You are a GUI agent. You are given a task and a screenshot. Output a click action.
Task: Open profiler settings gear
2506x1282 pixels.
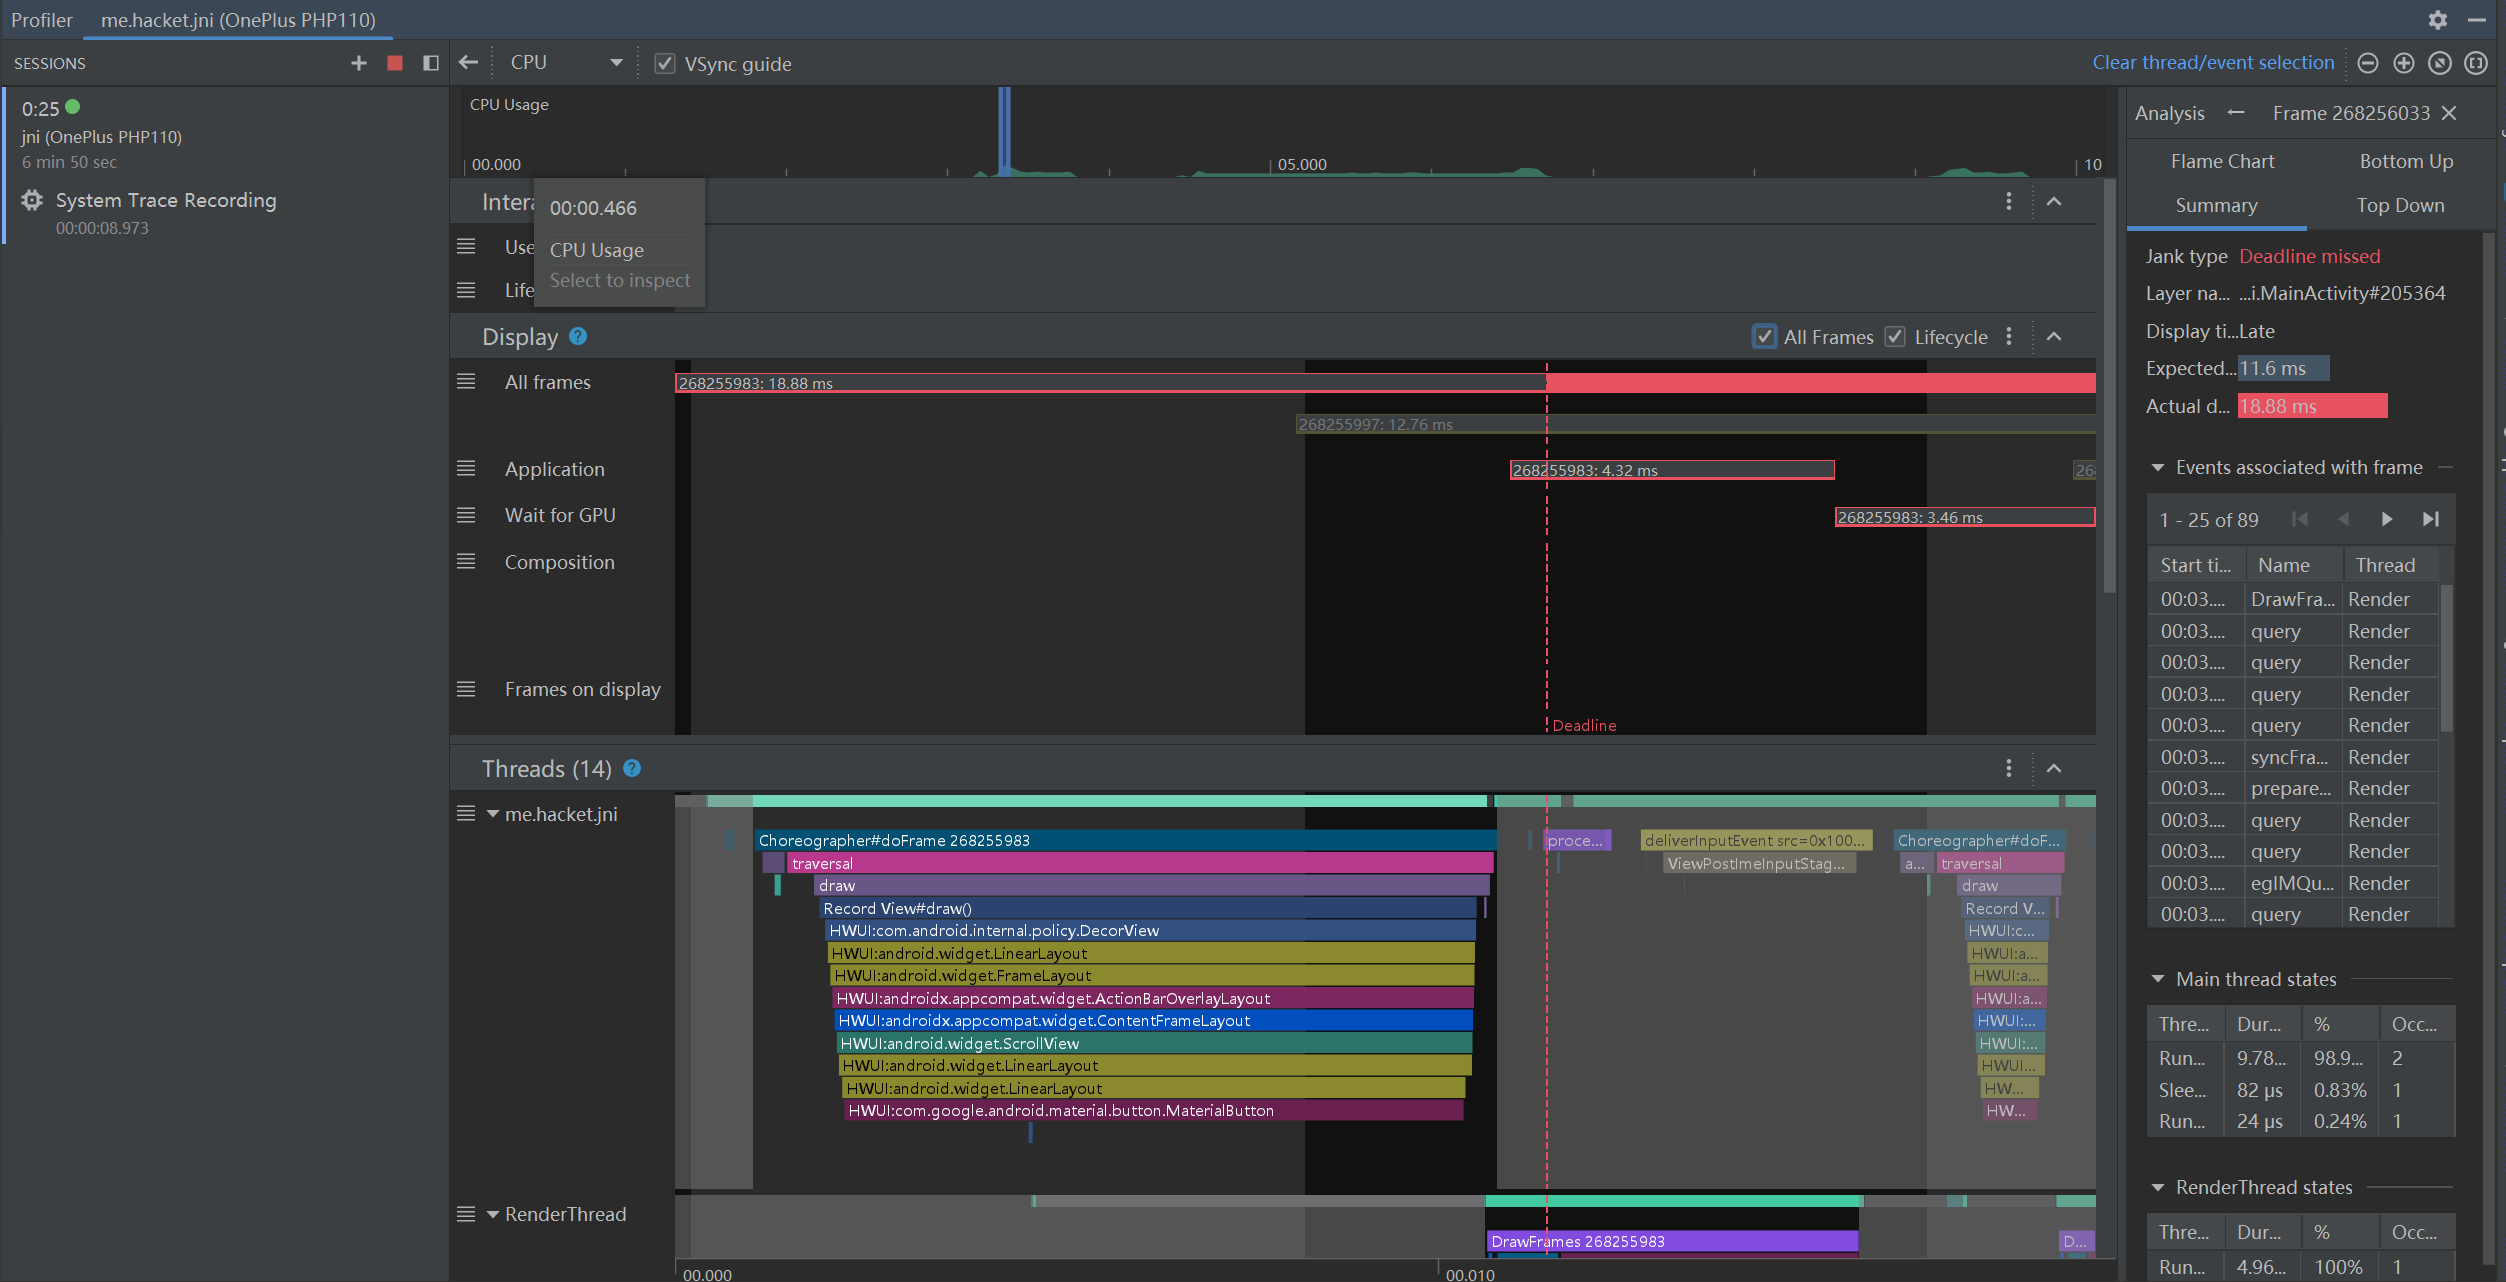point(2437,20)
